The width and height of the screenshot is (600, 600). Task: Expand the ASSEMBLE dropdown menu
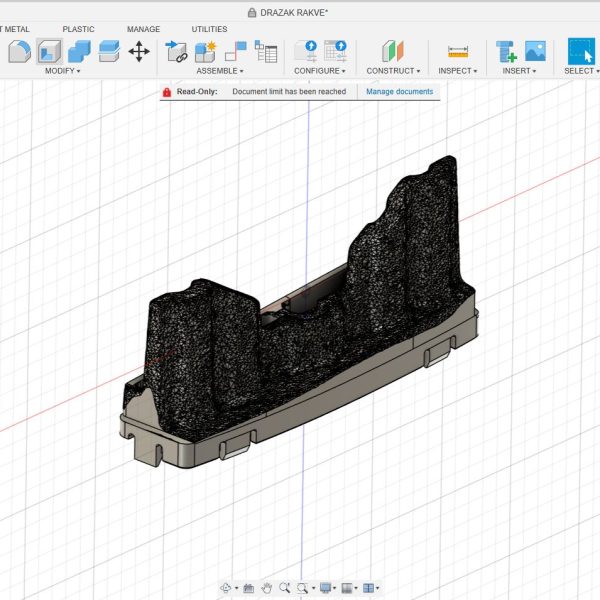click(220, 71)
